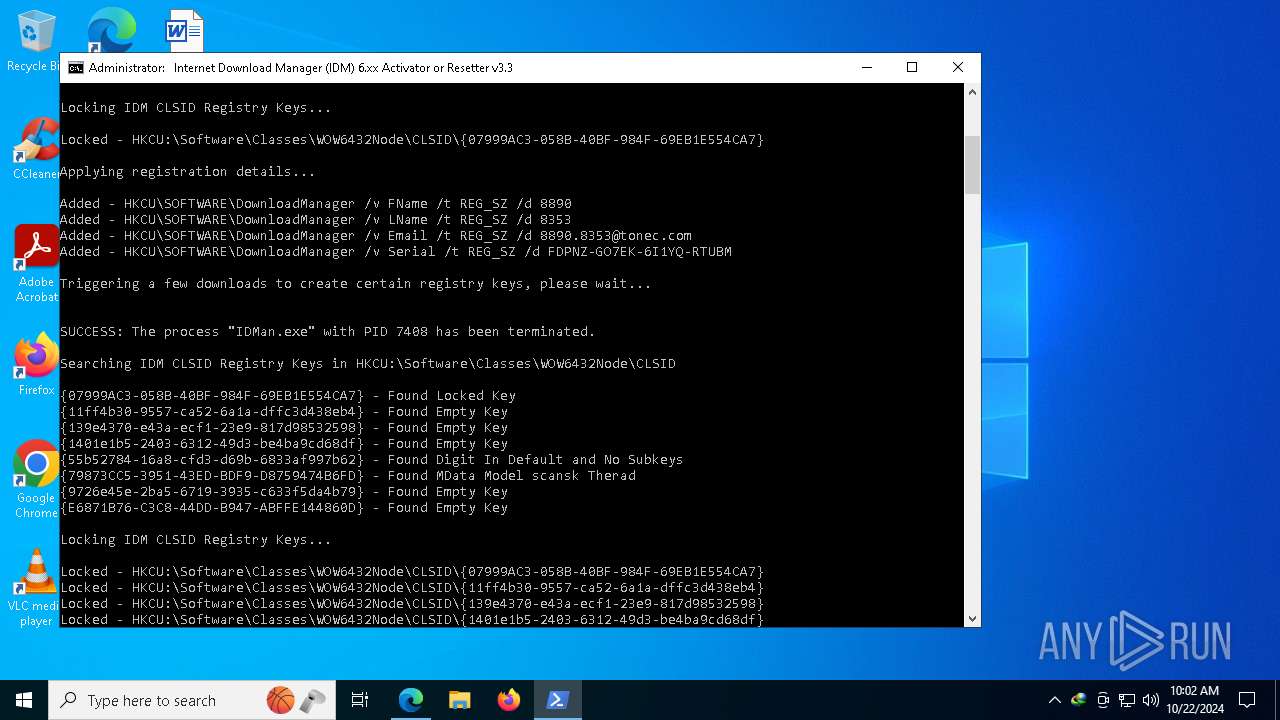The width and height of the screenshot is (1280, 720).
Task: Click the 'Searching IDM CLSID Registry Keys' line
Action: [368, 364]
